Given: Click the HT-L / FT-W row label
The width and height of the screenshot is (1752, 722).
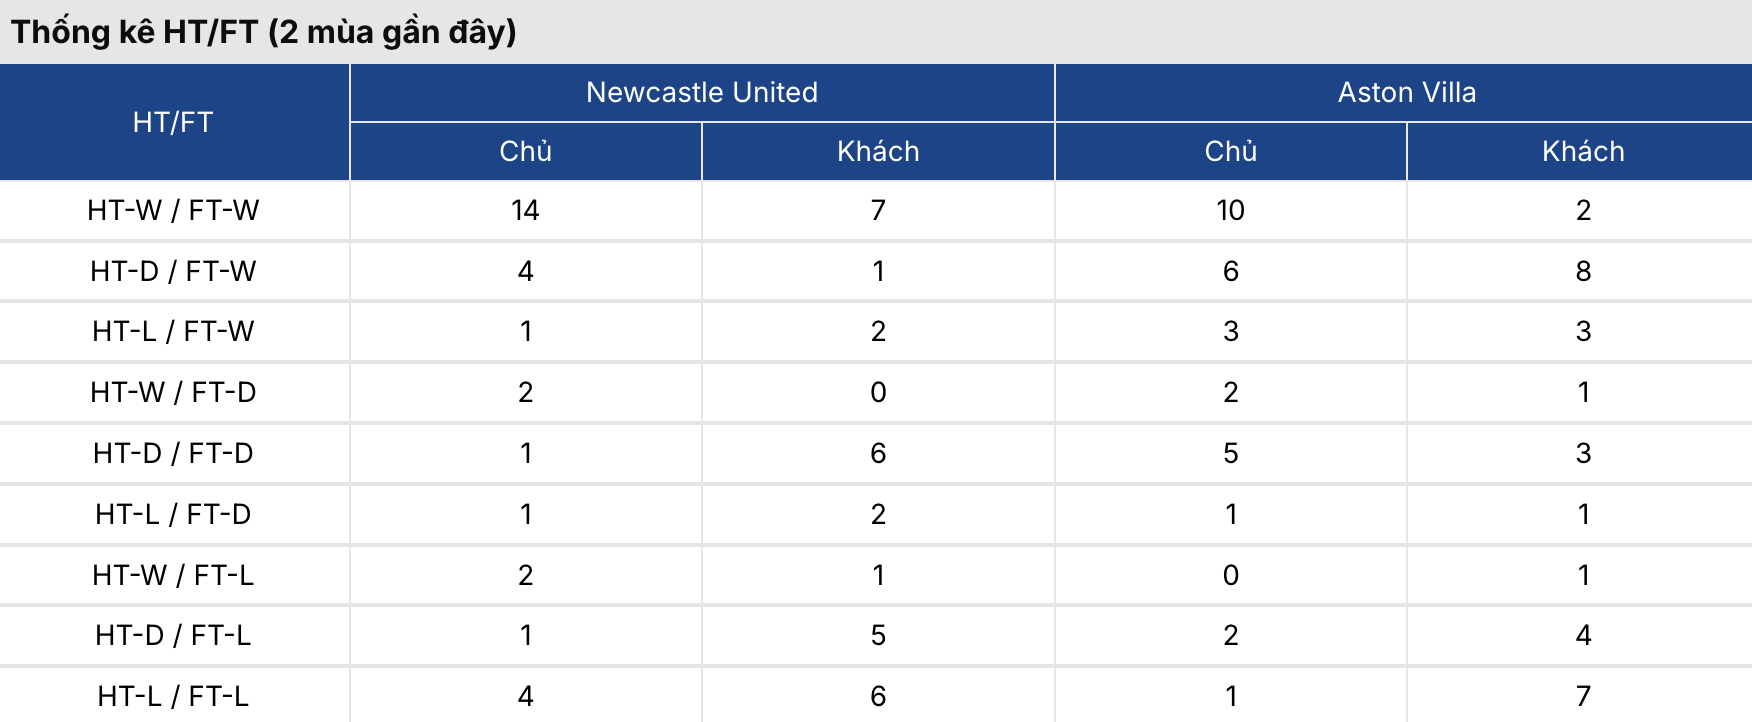Looking at the screenshot, I should (173, 331).
